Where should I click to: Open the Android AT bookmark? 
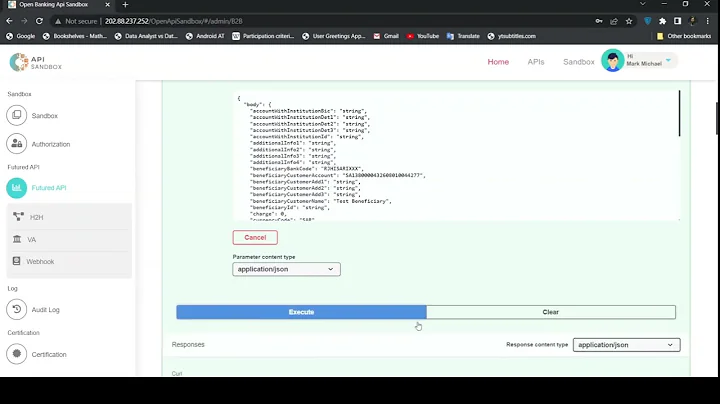[x=205, y=36]
